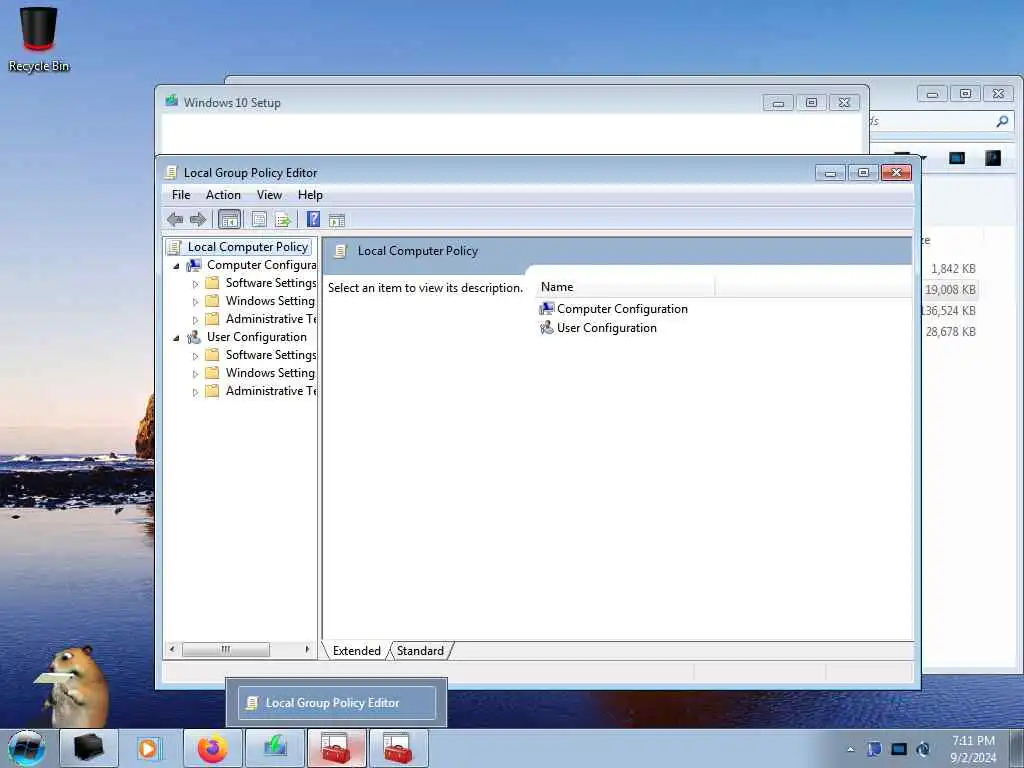Image resolution: width=1024 pixels, height=768 pixels.
Task: Click the Windows Settings folder icon under User Configuration
Action: point(212,372)
